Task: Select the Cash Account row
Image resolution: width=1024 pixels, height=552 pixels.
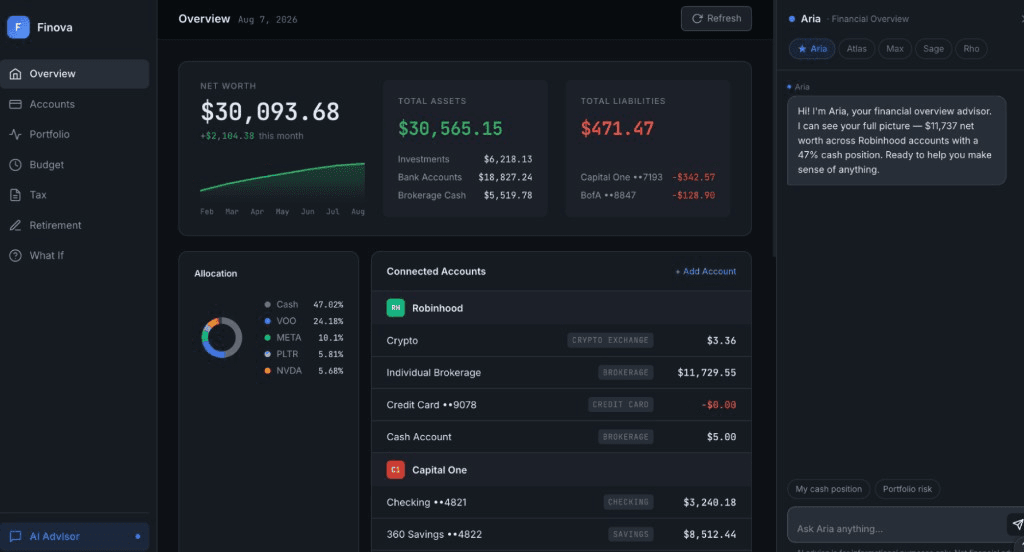Action: pos(561,436)
